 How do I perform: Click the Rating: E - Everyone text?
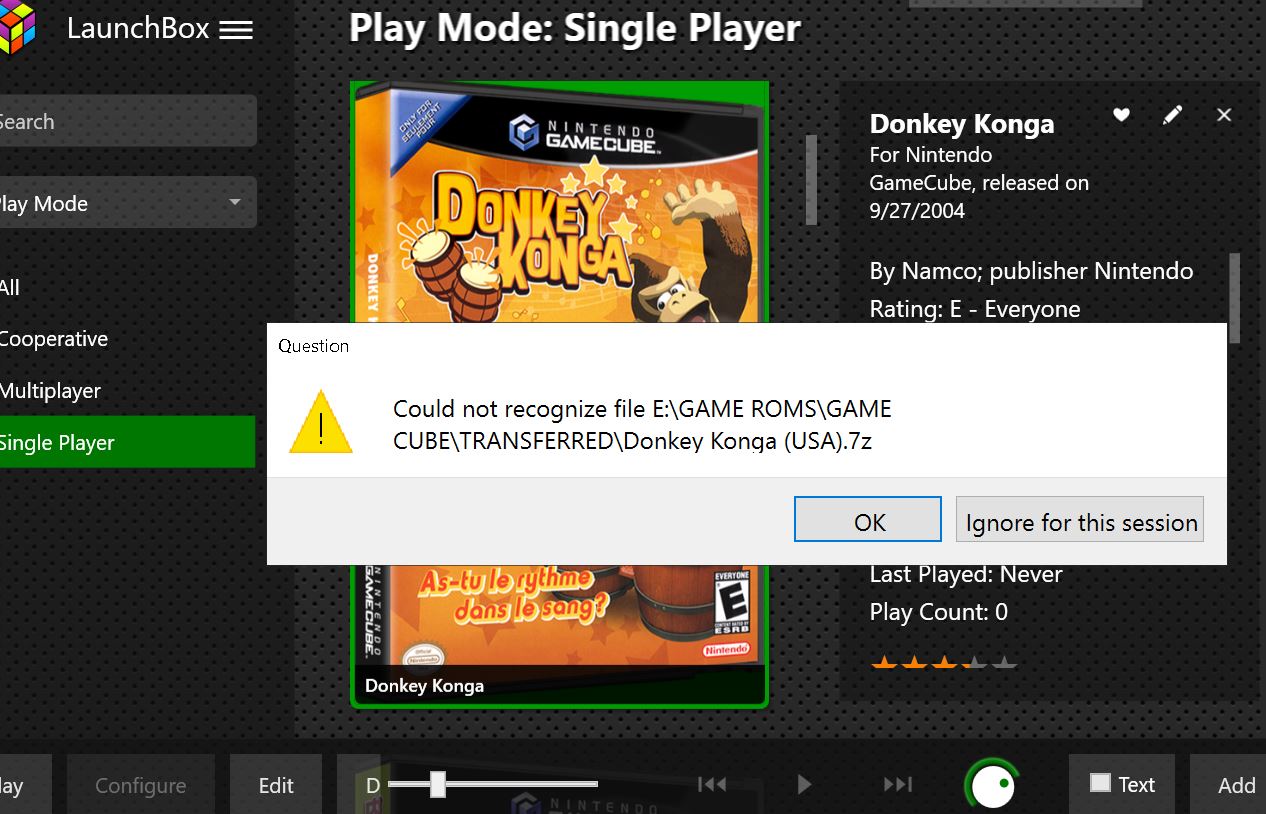pyautogui.click(x=975, y=309)
